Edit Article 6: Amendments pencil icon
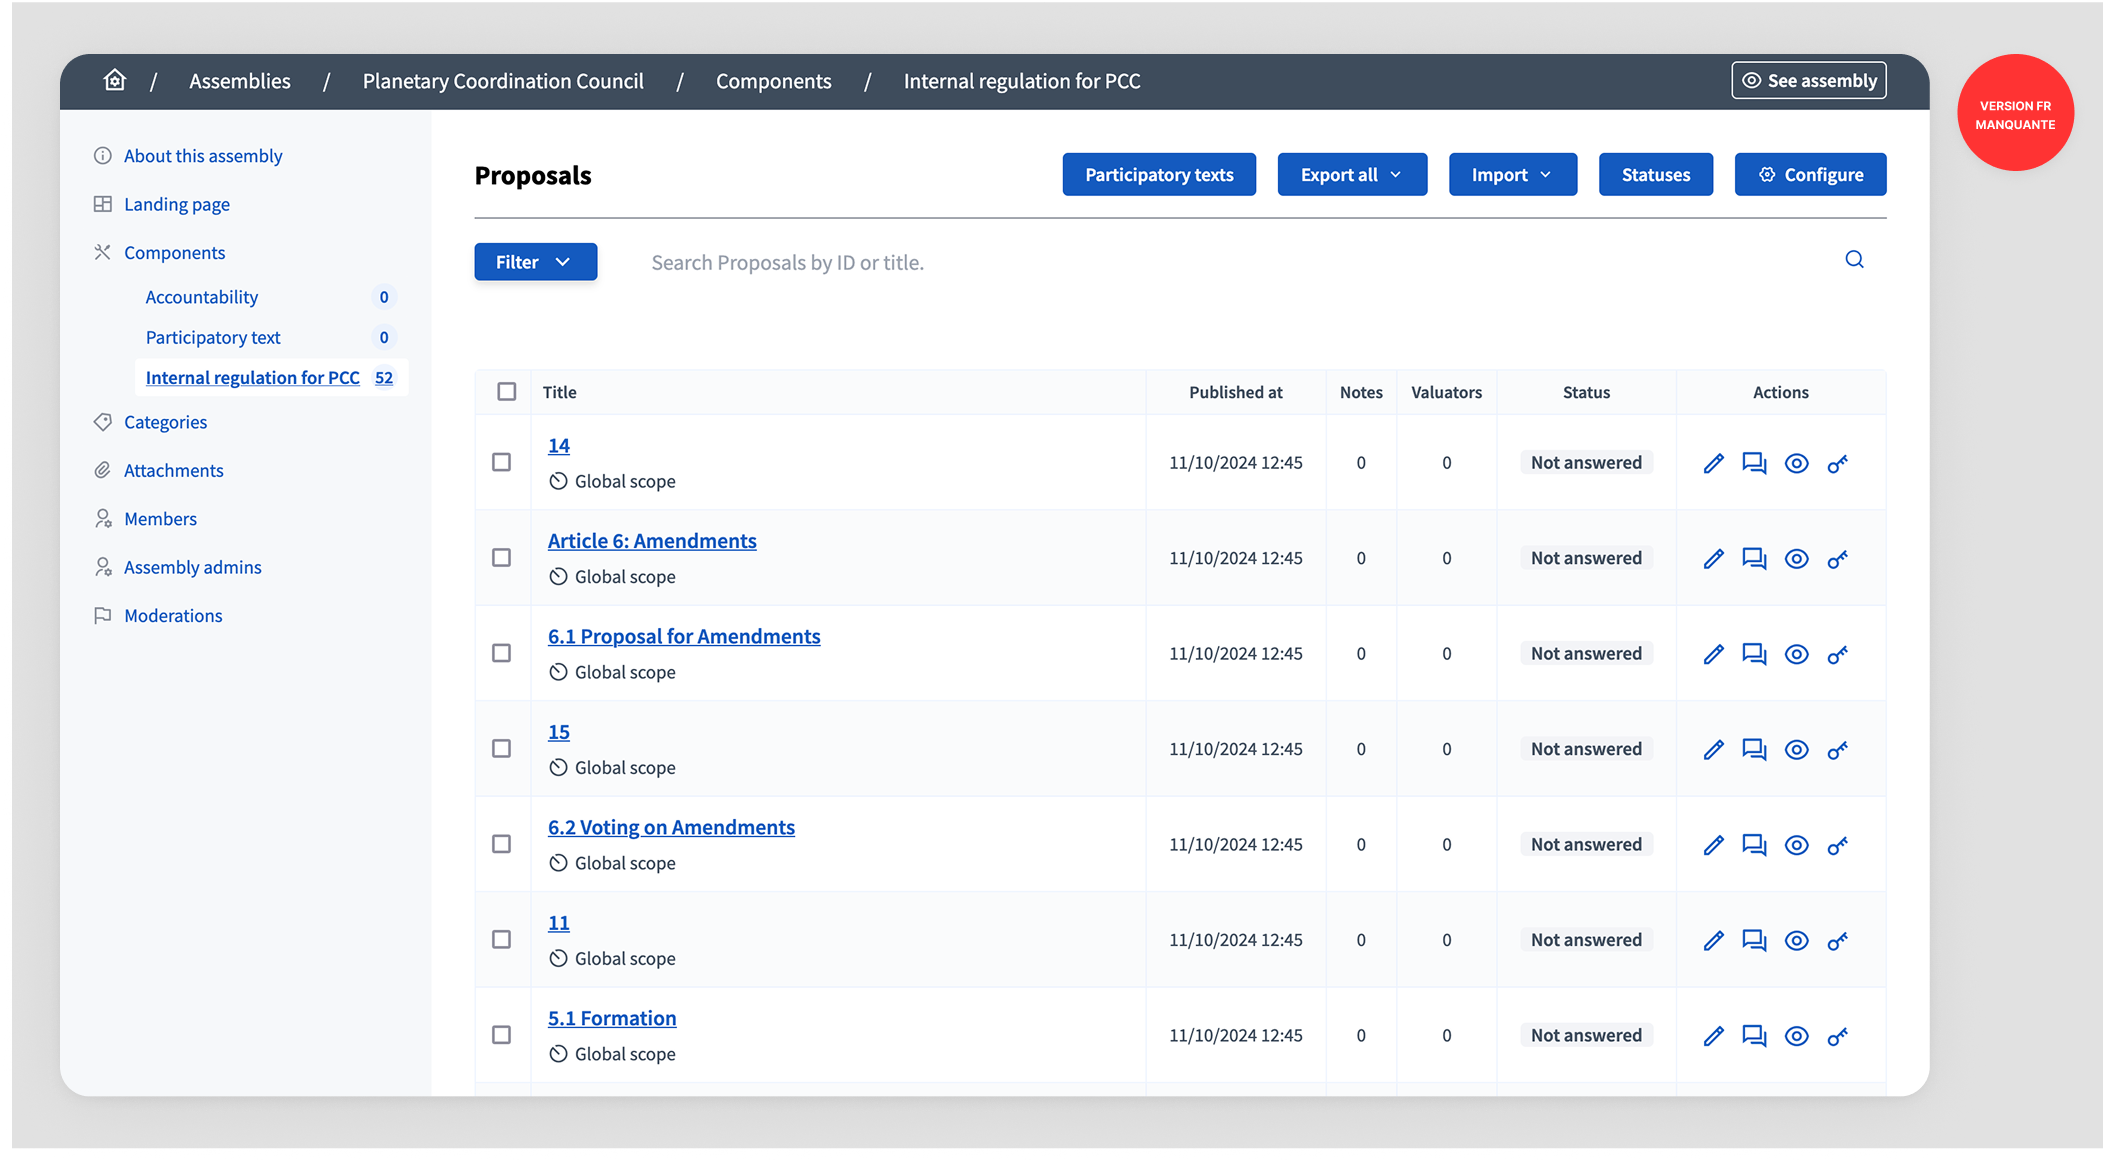This screenshot has height=1163, width=2103. pyautogui.click(x=1713, y=559)
